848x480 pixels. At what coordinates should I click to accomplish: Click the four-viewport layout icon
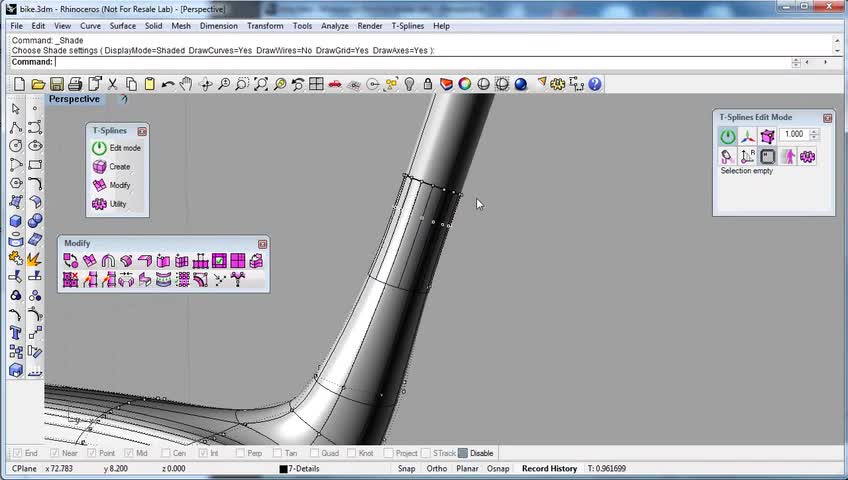coord(316,84)
